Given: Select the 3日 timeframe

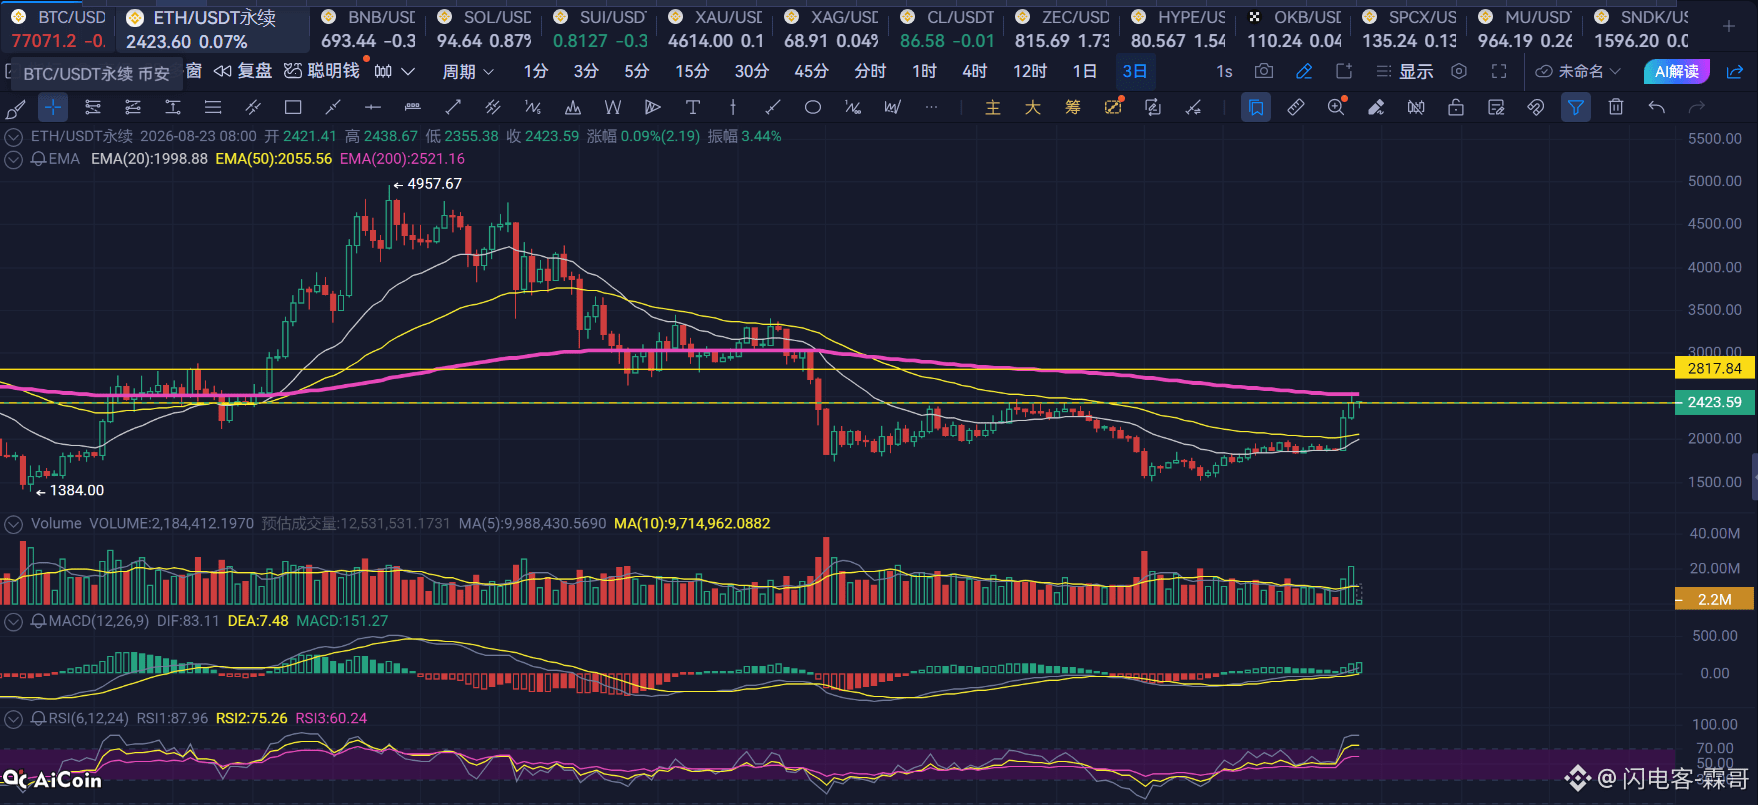Looking at the screenshot, I should tap(1135, 71).
